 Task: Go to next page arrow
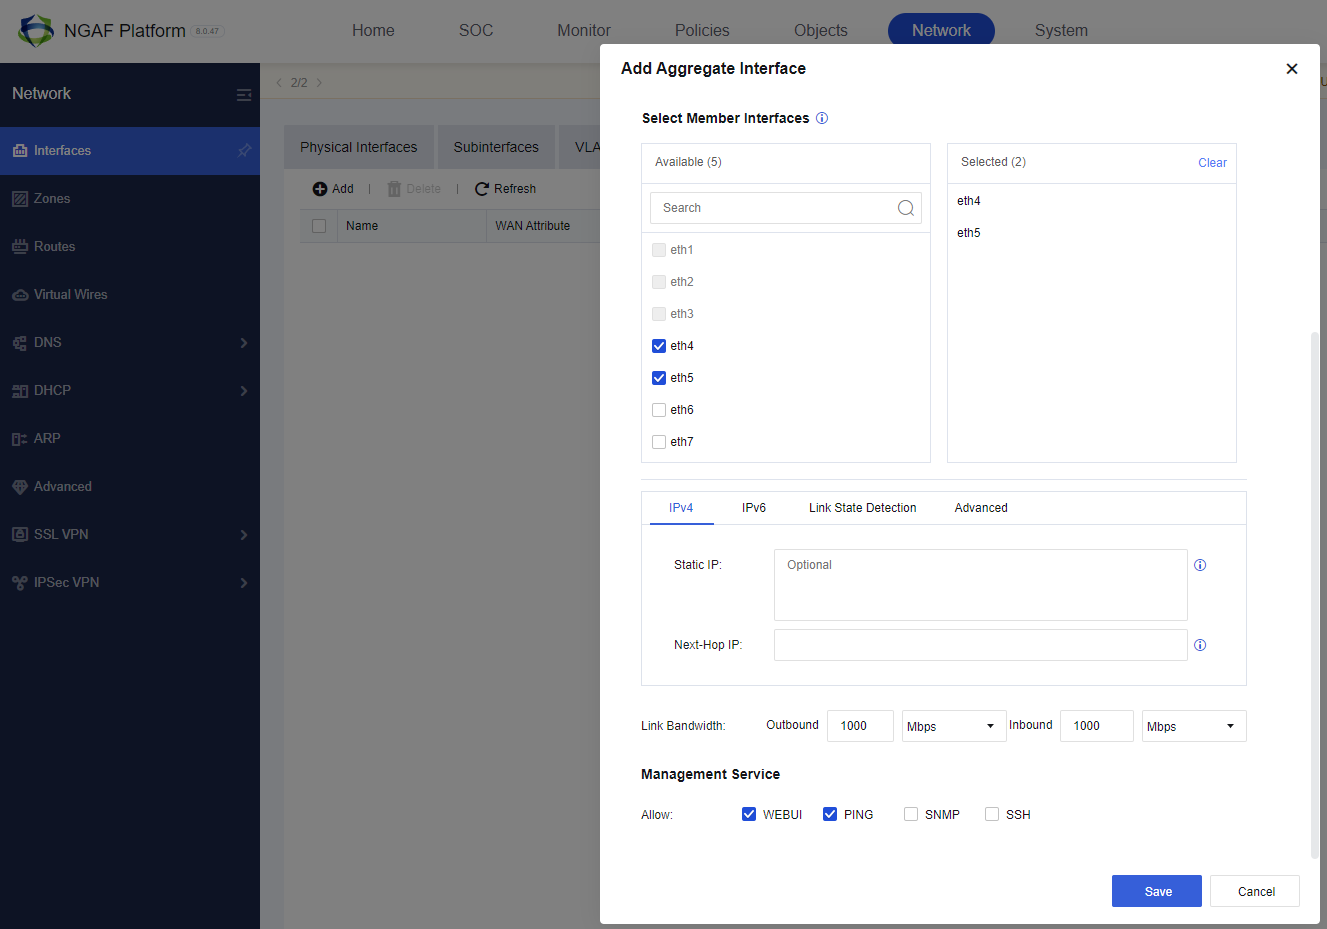pyautogui.click(x=319, y=83)
